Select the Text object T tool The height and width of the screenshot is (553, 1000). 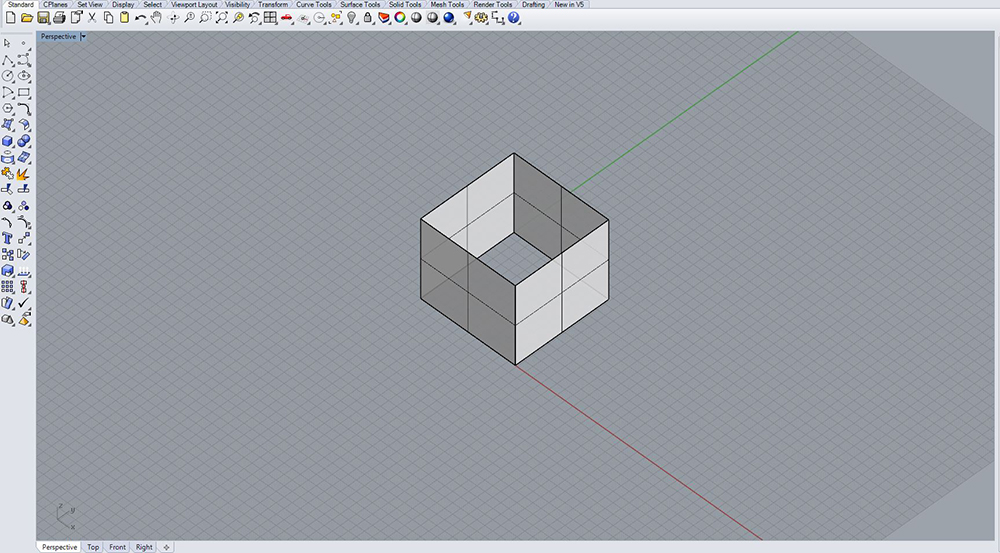7,239
